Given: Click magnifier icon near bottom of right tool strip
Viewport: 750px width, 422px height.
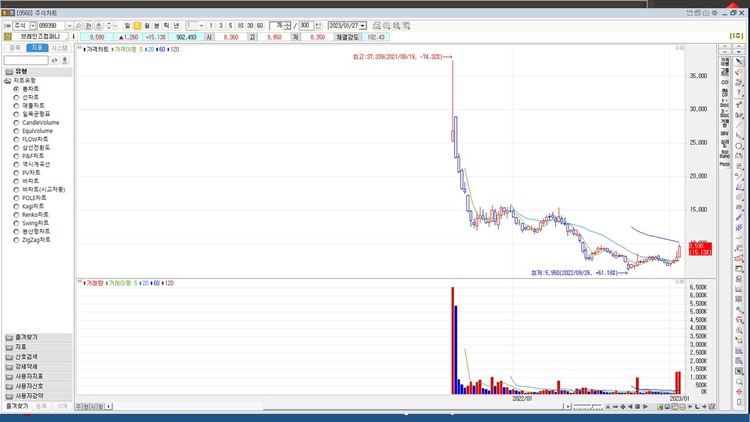Looking at the screenshot, I should pos(739,381).
